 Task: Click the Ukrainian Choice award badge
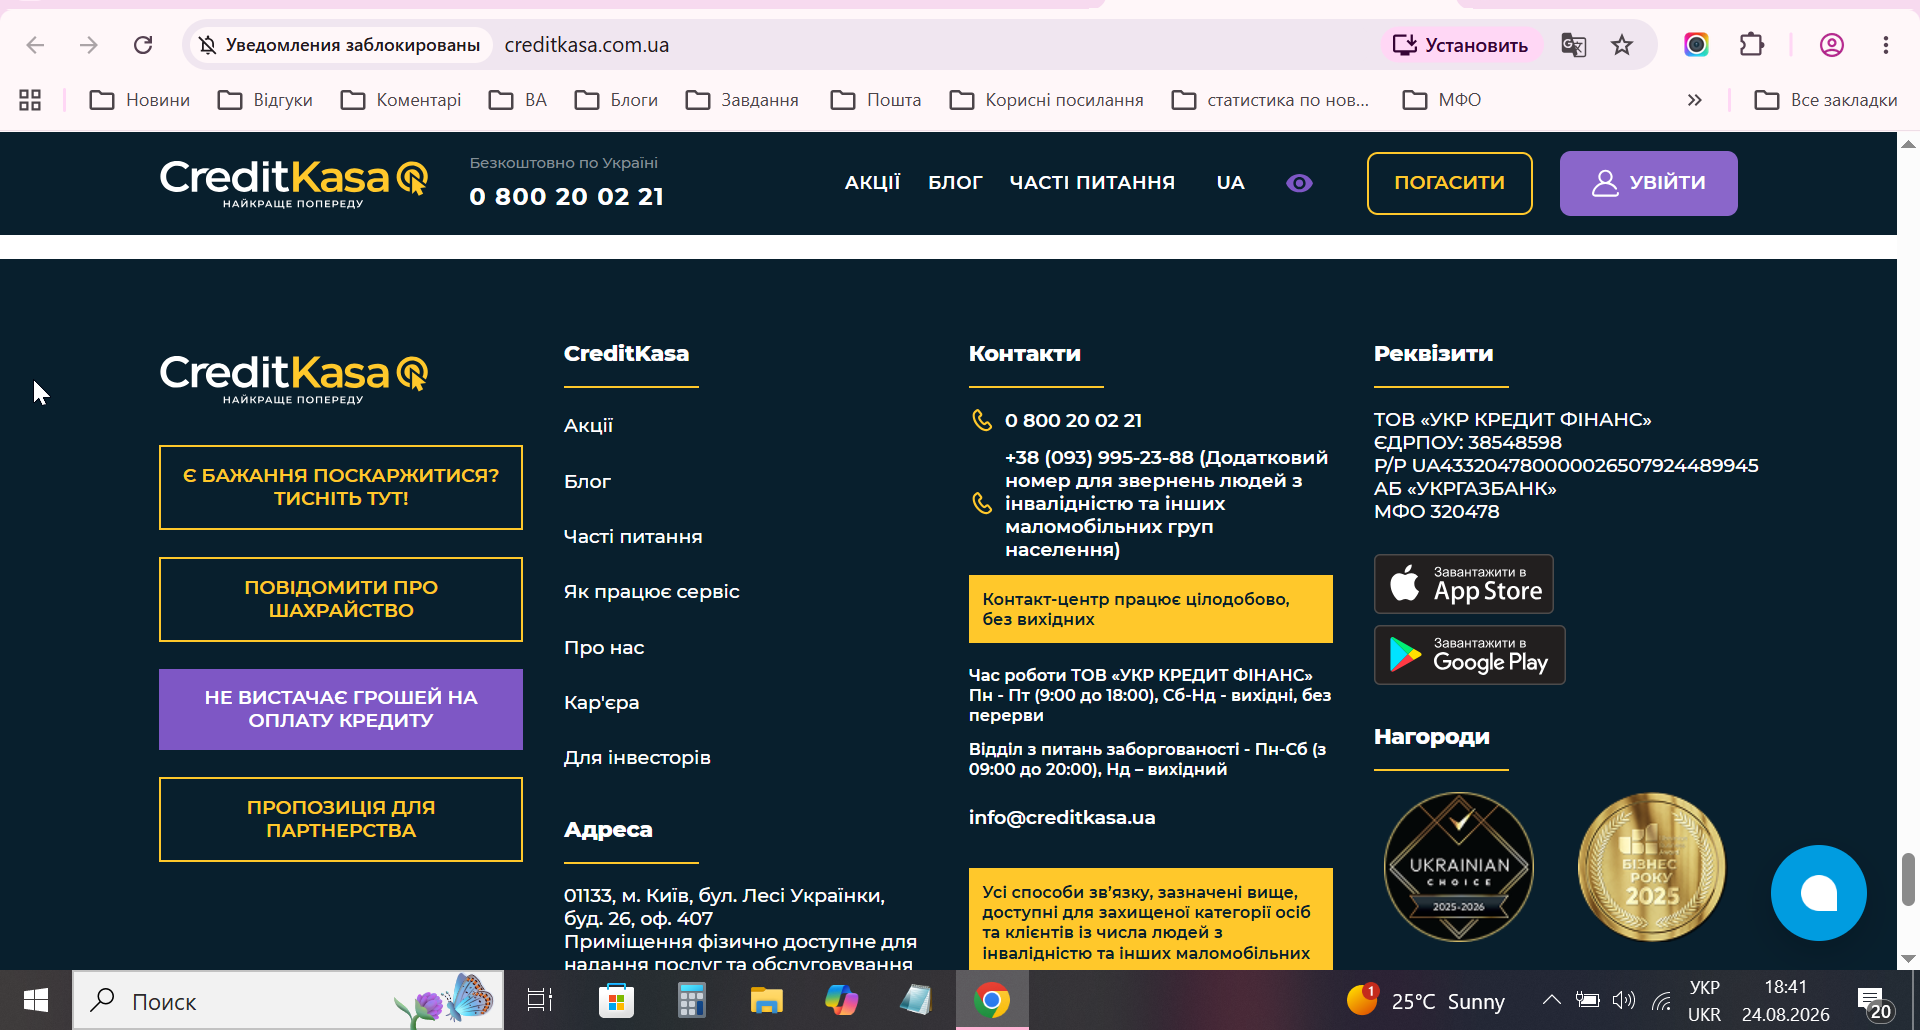pos(1459,867)
